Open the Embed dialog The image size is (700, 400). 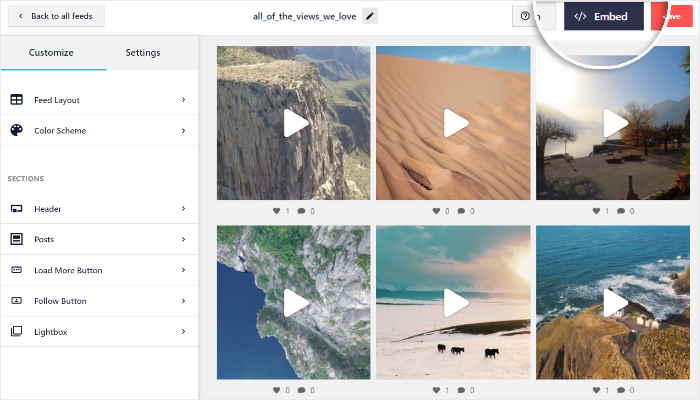coord(604,17)
